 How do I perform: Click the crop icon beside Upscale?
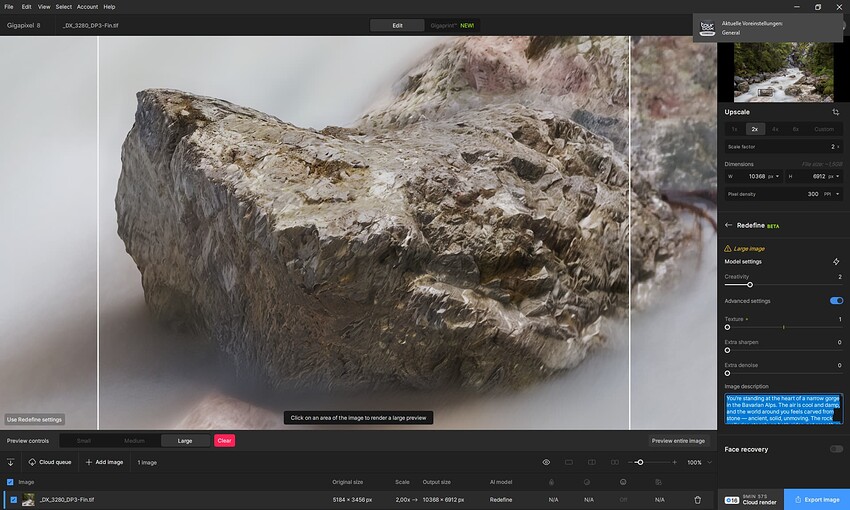835,112
